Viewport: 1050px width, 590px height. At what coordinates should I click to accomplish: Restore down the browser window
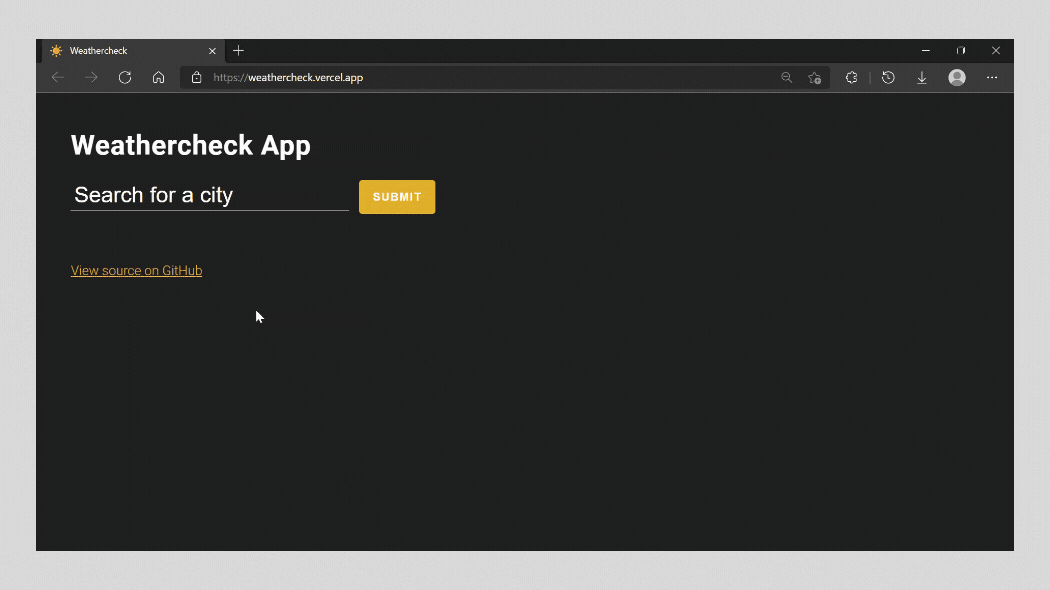961,51
